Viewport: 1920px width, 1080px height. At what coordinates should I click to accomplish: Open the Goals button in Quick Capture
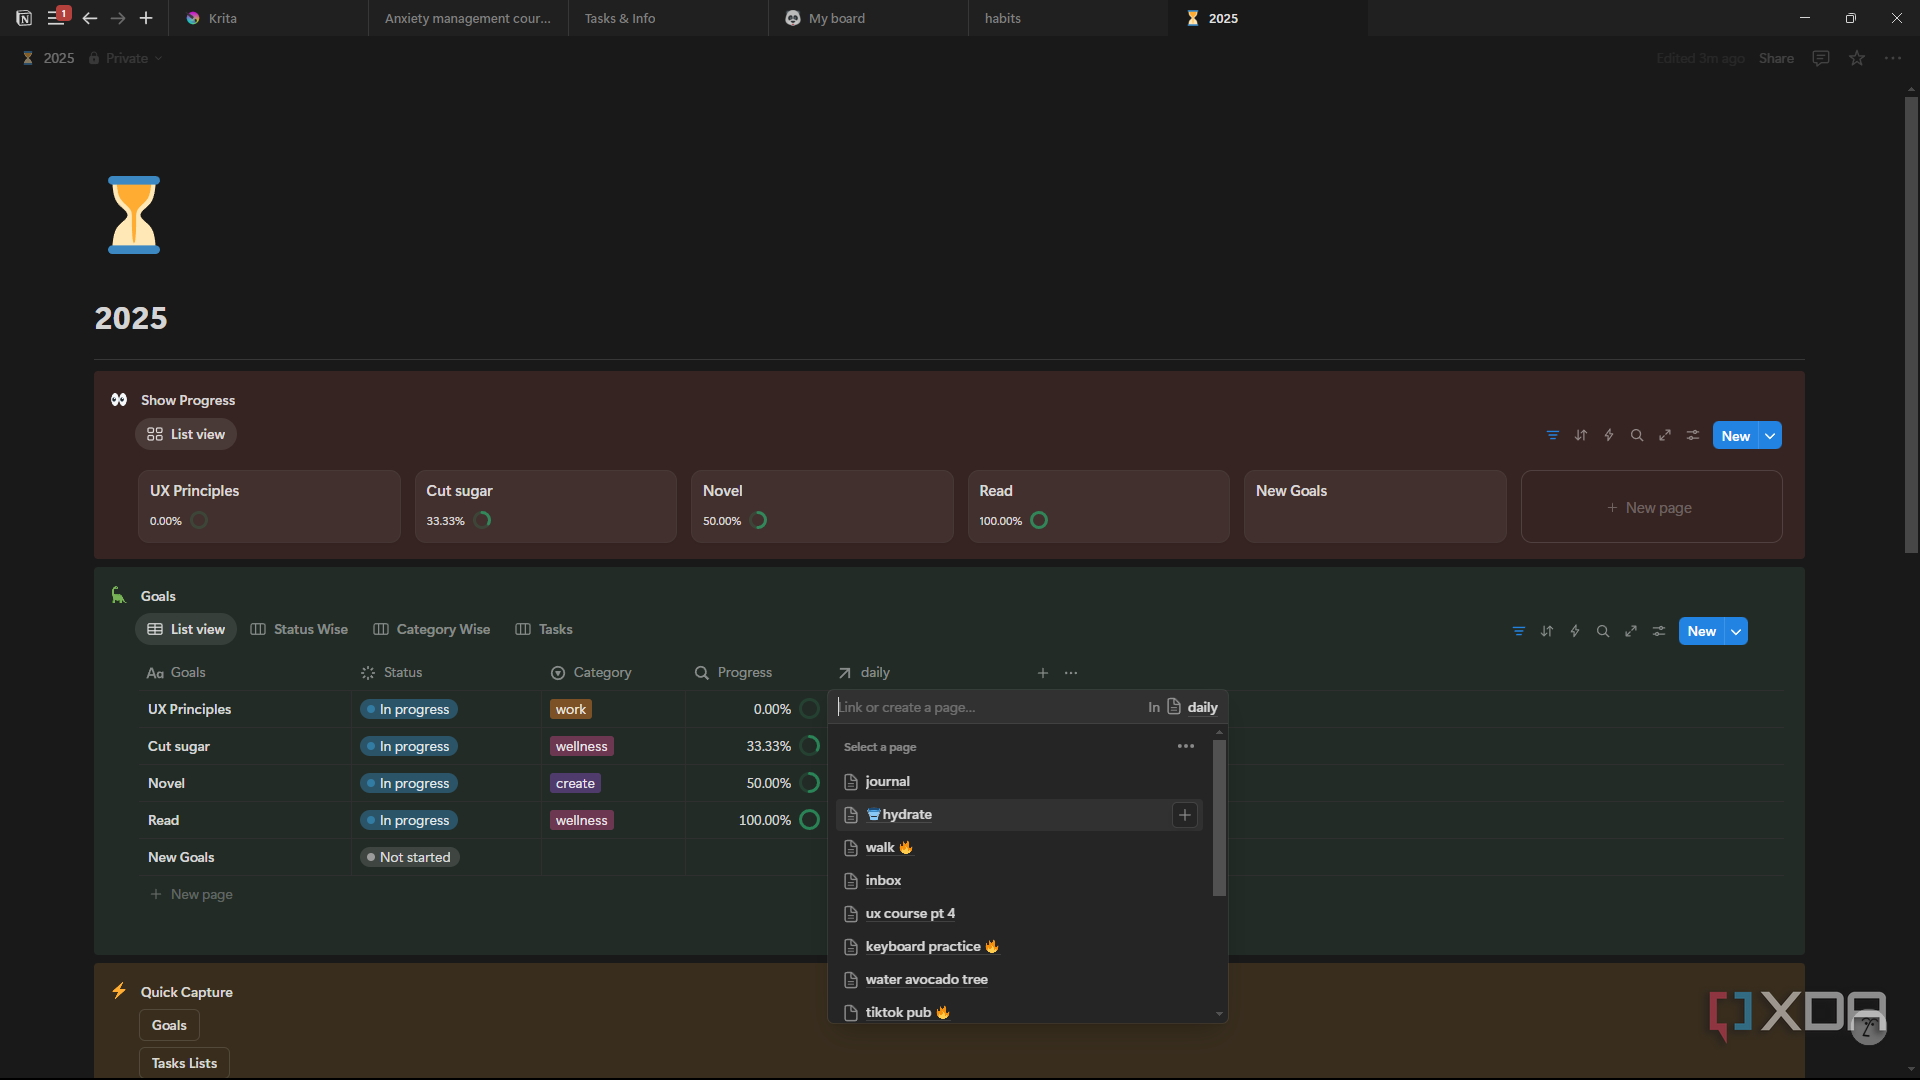click(169, 1025)
